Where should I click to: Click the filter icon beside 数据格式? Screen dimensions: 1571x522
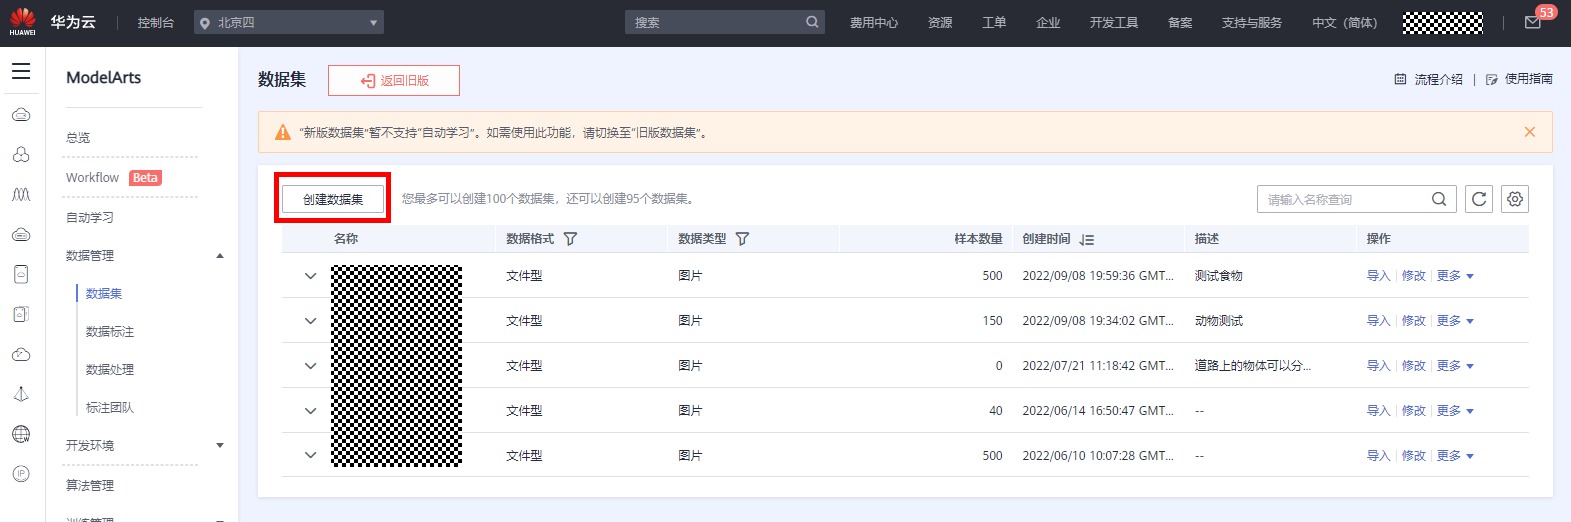click(570, 239)
